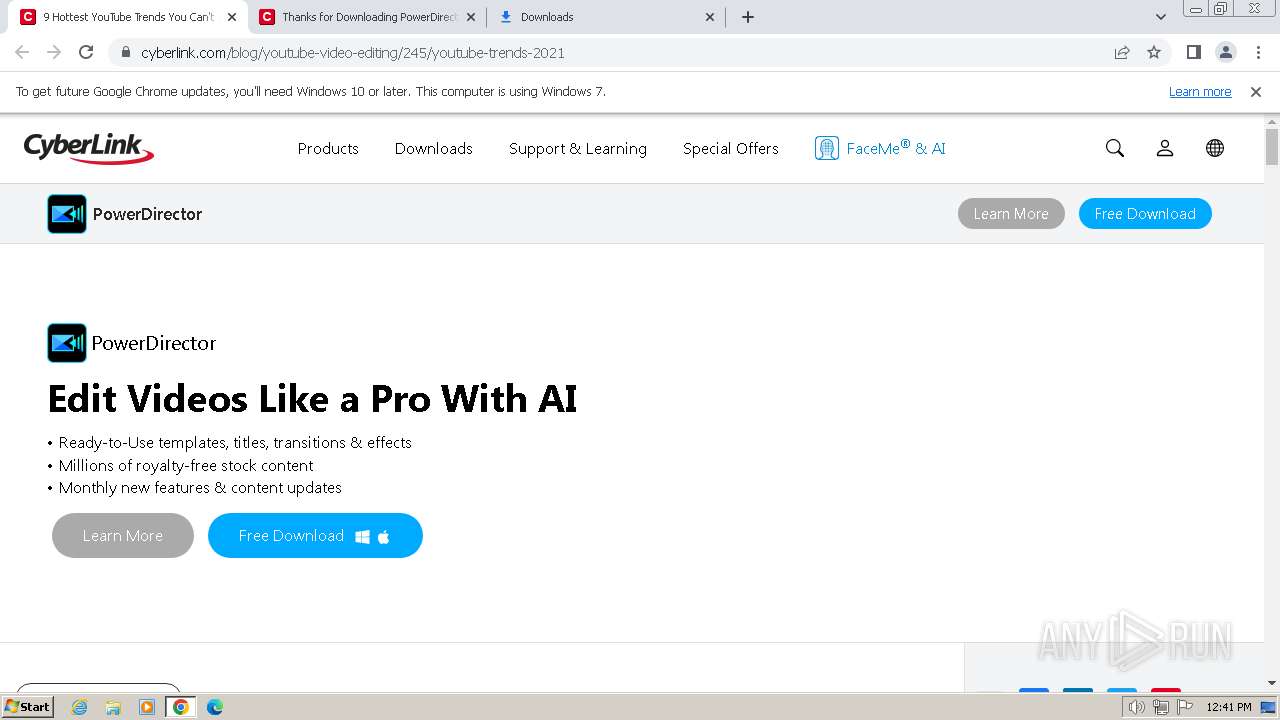Close the YouTube Trends tab
This screenshot has width=1280, height=720.
232,17
